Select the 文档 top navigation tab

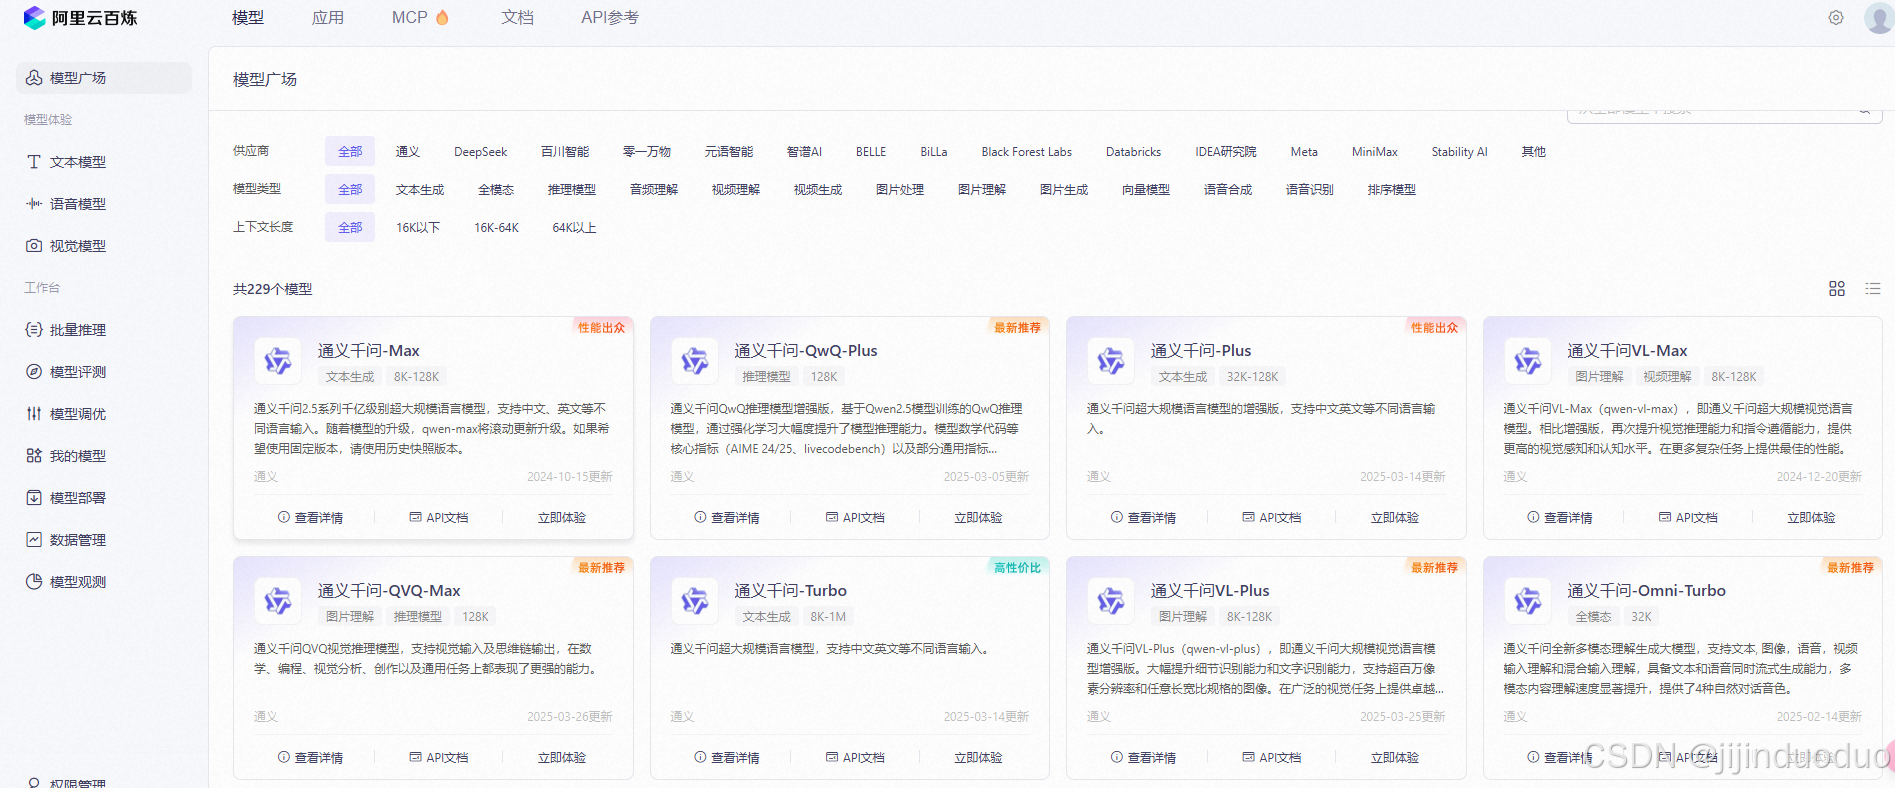(517, 18)
